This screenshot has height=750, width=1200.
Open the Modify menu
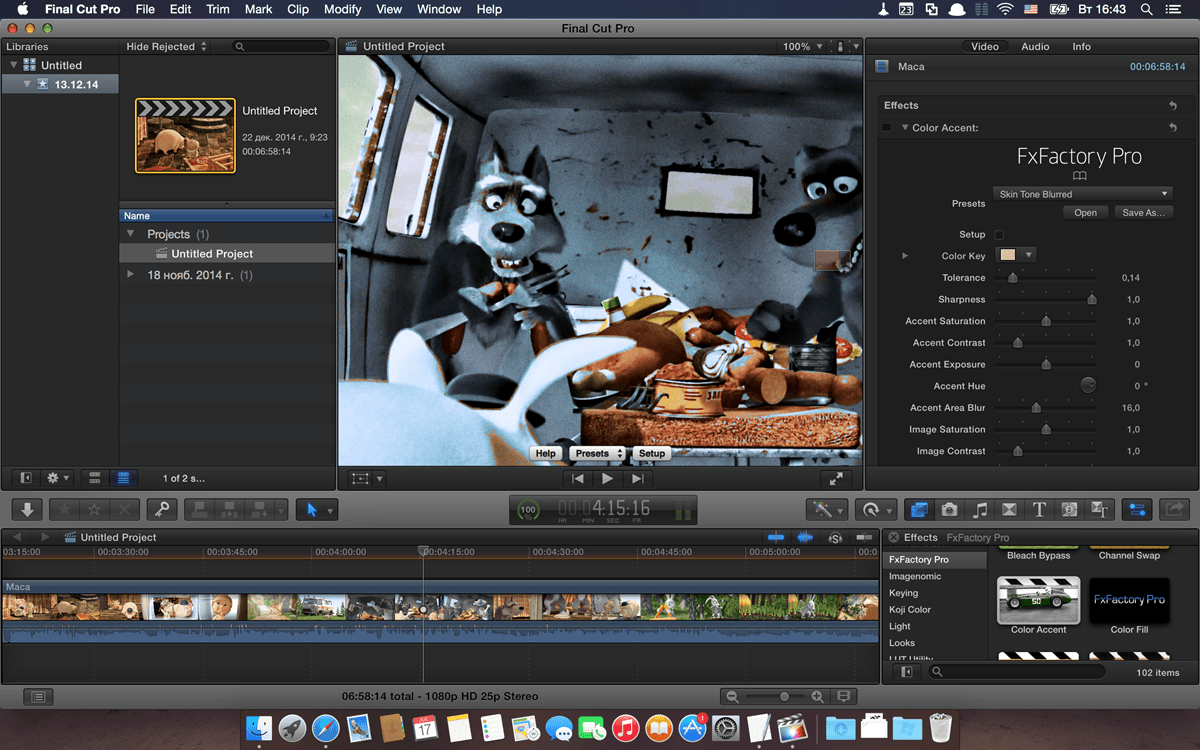click(x=343, y=9)
